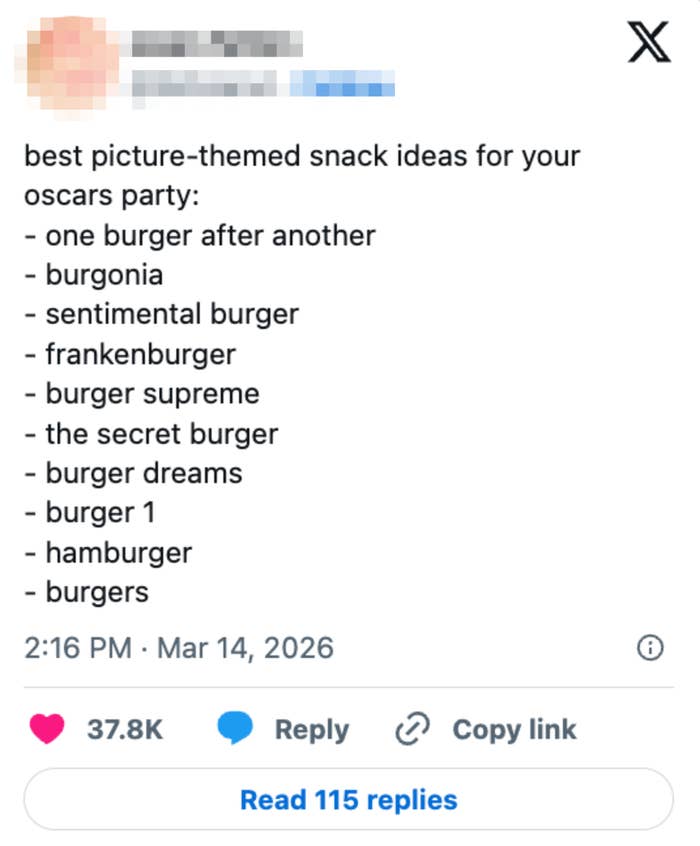Image resolution: width=700 pixels, height=846 pixels.
Task: Open the "2:16 PM · Mar 14, 2026" timestamp
Action: pos(179,648)
